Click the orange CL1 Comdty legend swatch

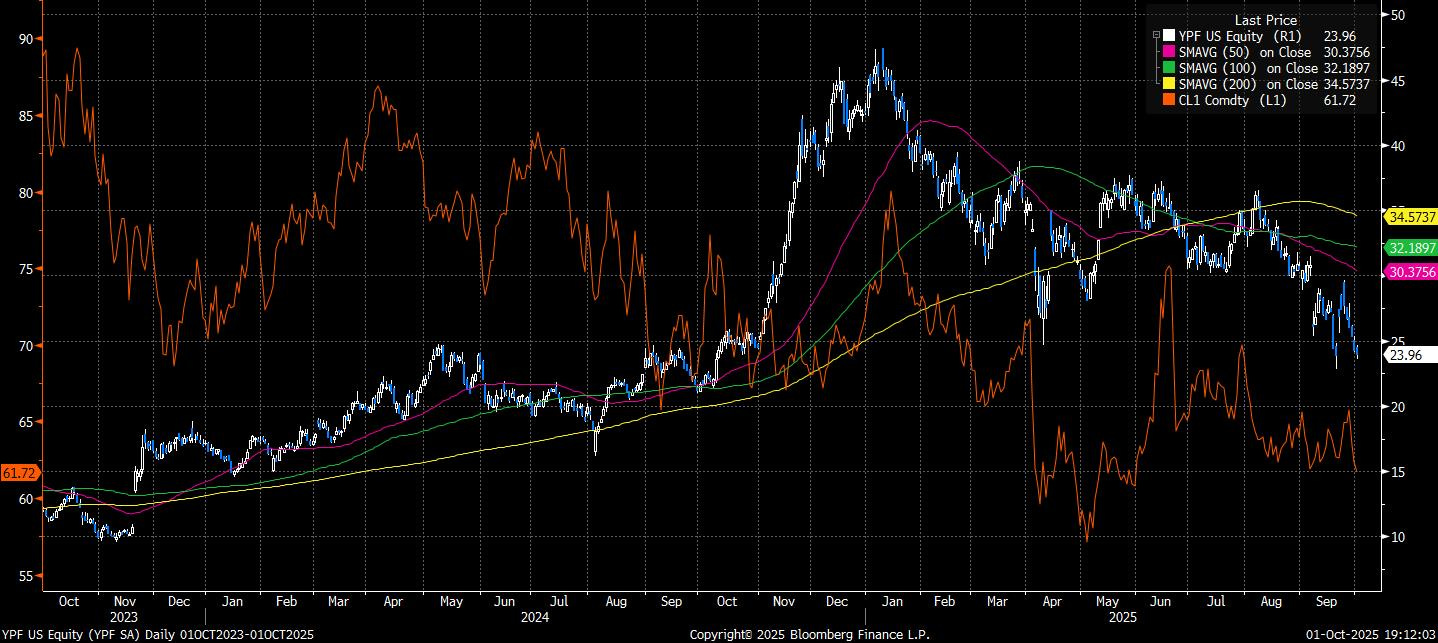(1168, 101)
